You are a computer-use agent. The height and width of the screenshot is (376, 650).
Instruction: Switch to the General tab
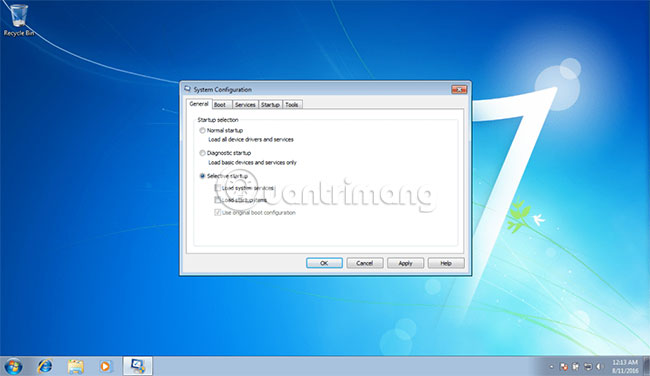(199, 104)
